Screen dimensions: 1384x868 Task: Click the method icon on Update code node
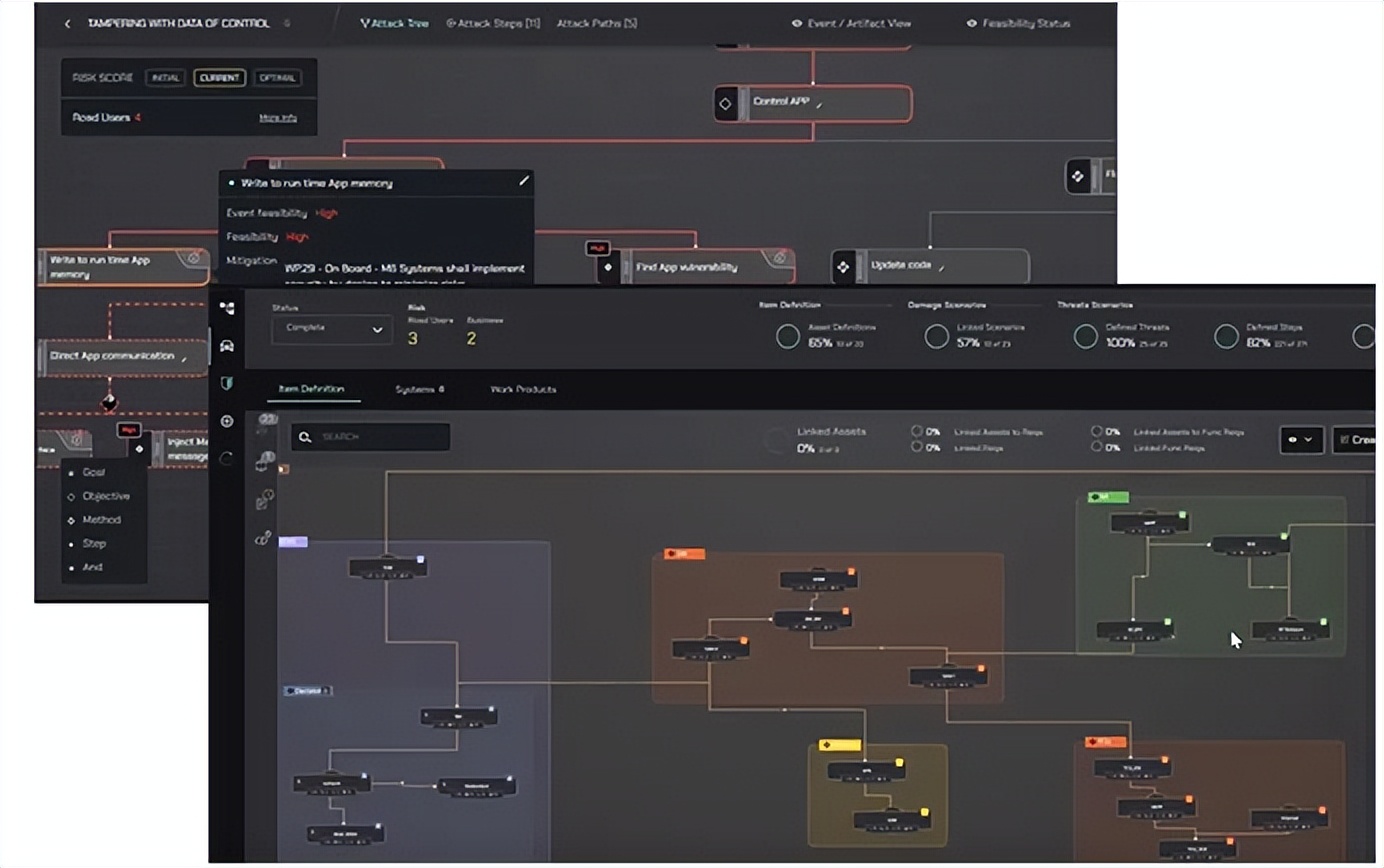click(843, 267)
